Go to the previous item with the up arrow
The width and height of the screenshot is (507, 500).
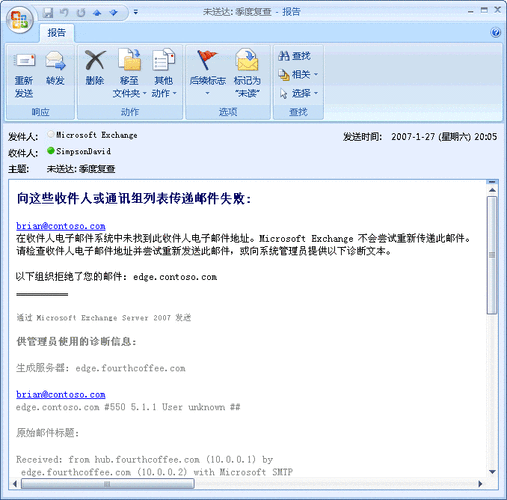point(97,13)
